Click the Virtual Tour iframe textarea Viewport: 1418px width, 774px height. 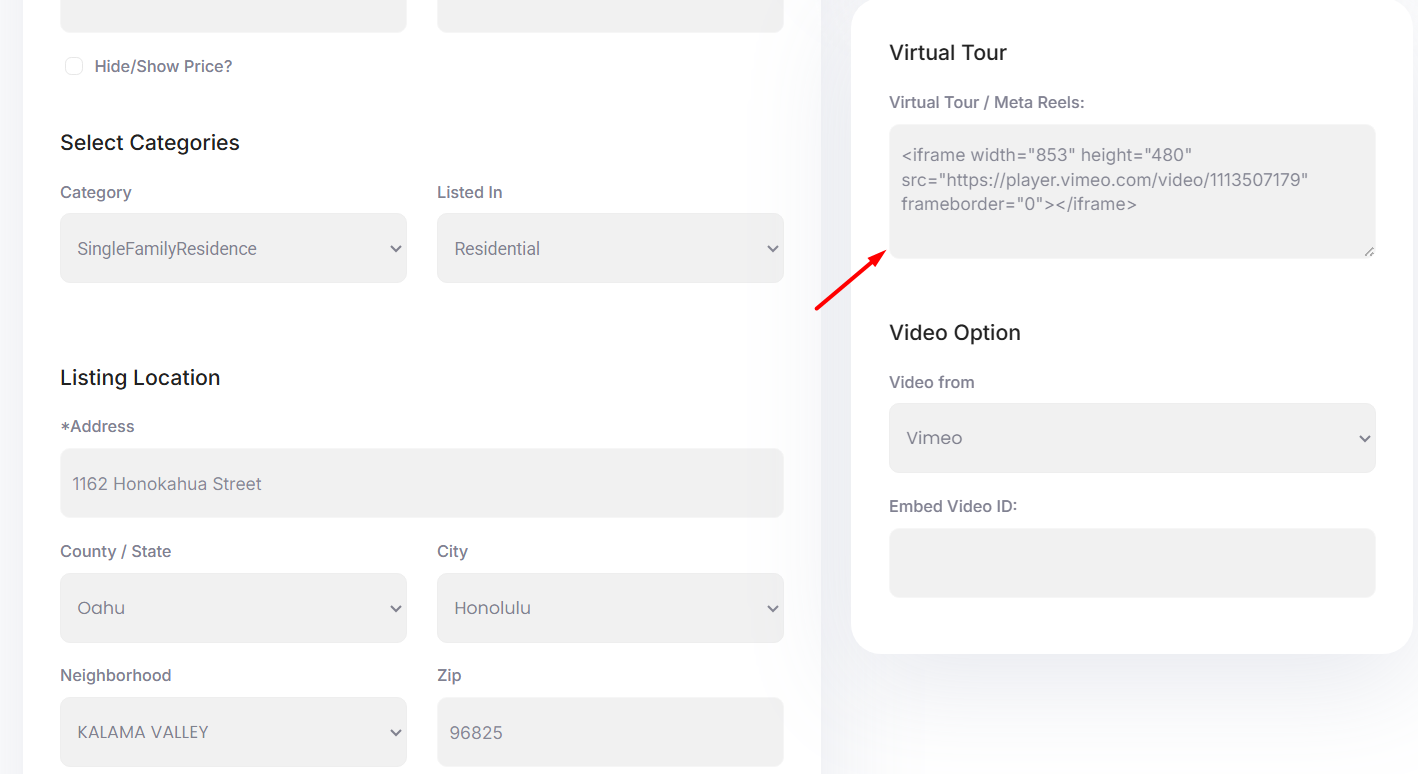1132,191
